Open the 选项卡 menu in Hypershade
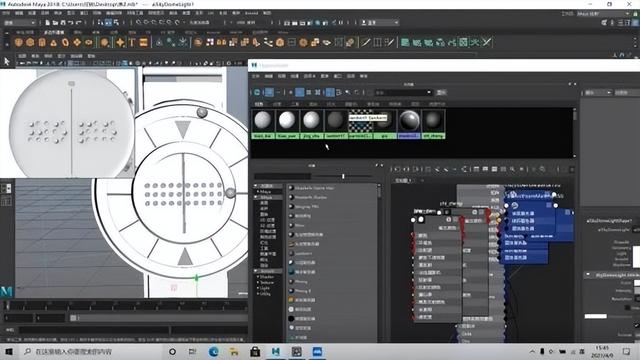The image size is (640, 360). pos(309,76)
